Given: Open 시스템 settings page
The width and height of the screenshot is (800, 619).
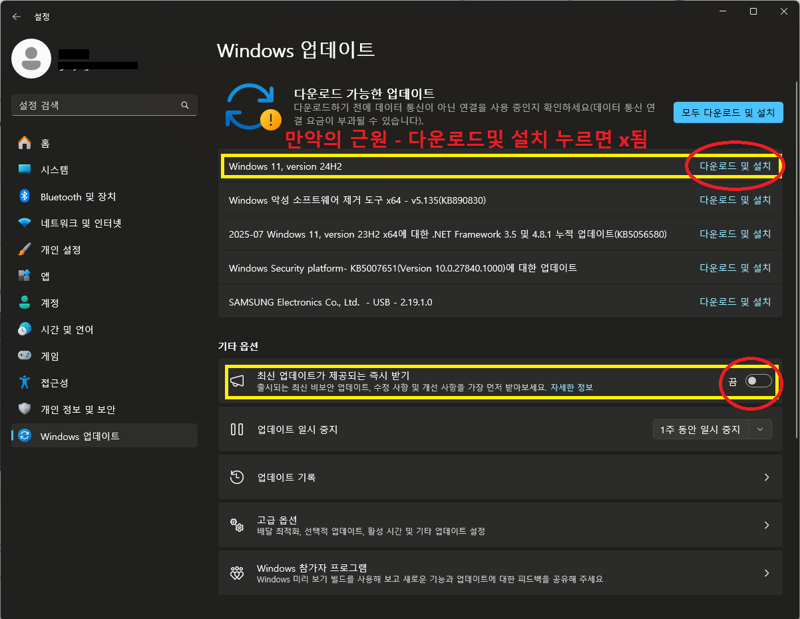Looking at the screenshot, I should pyautogui.click(x=104, y=169).
